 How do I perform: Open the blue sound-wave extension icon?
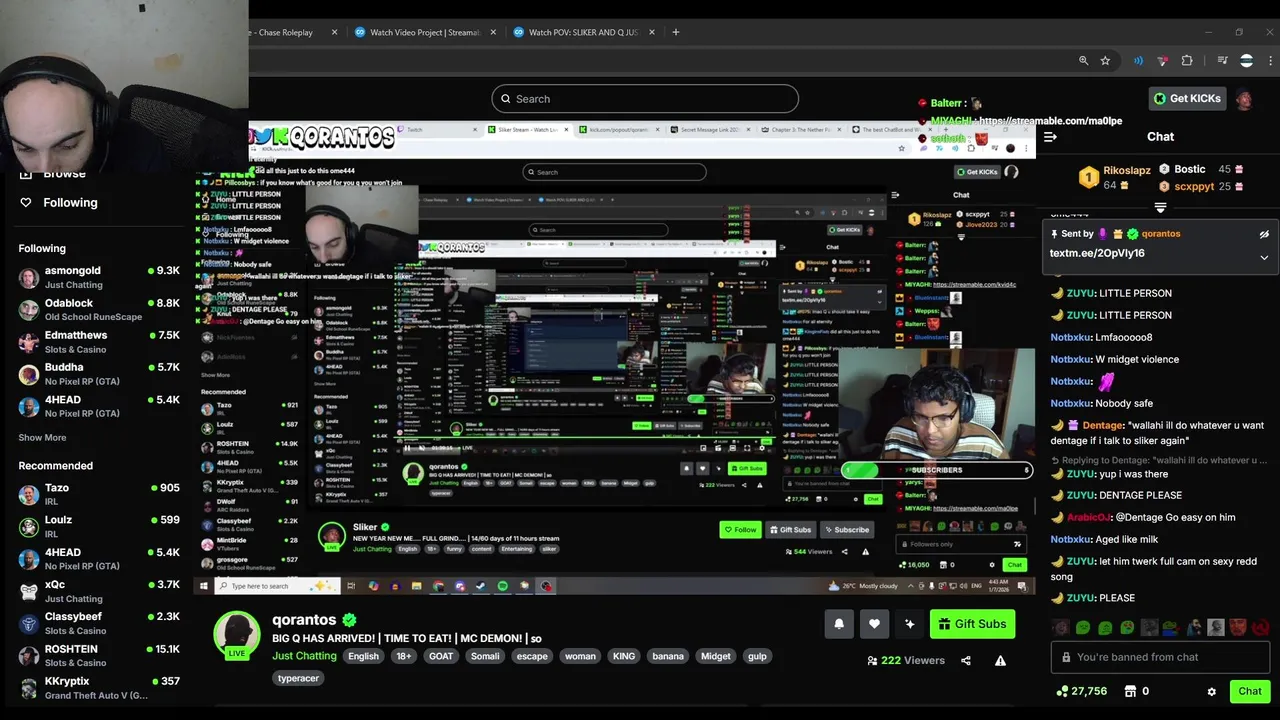coord(1138,61)
